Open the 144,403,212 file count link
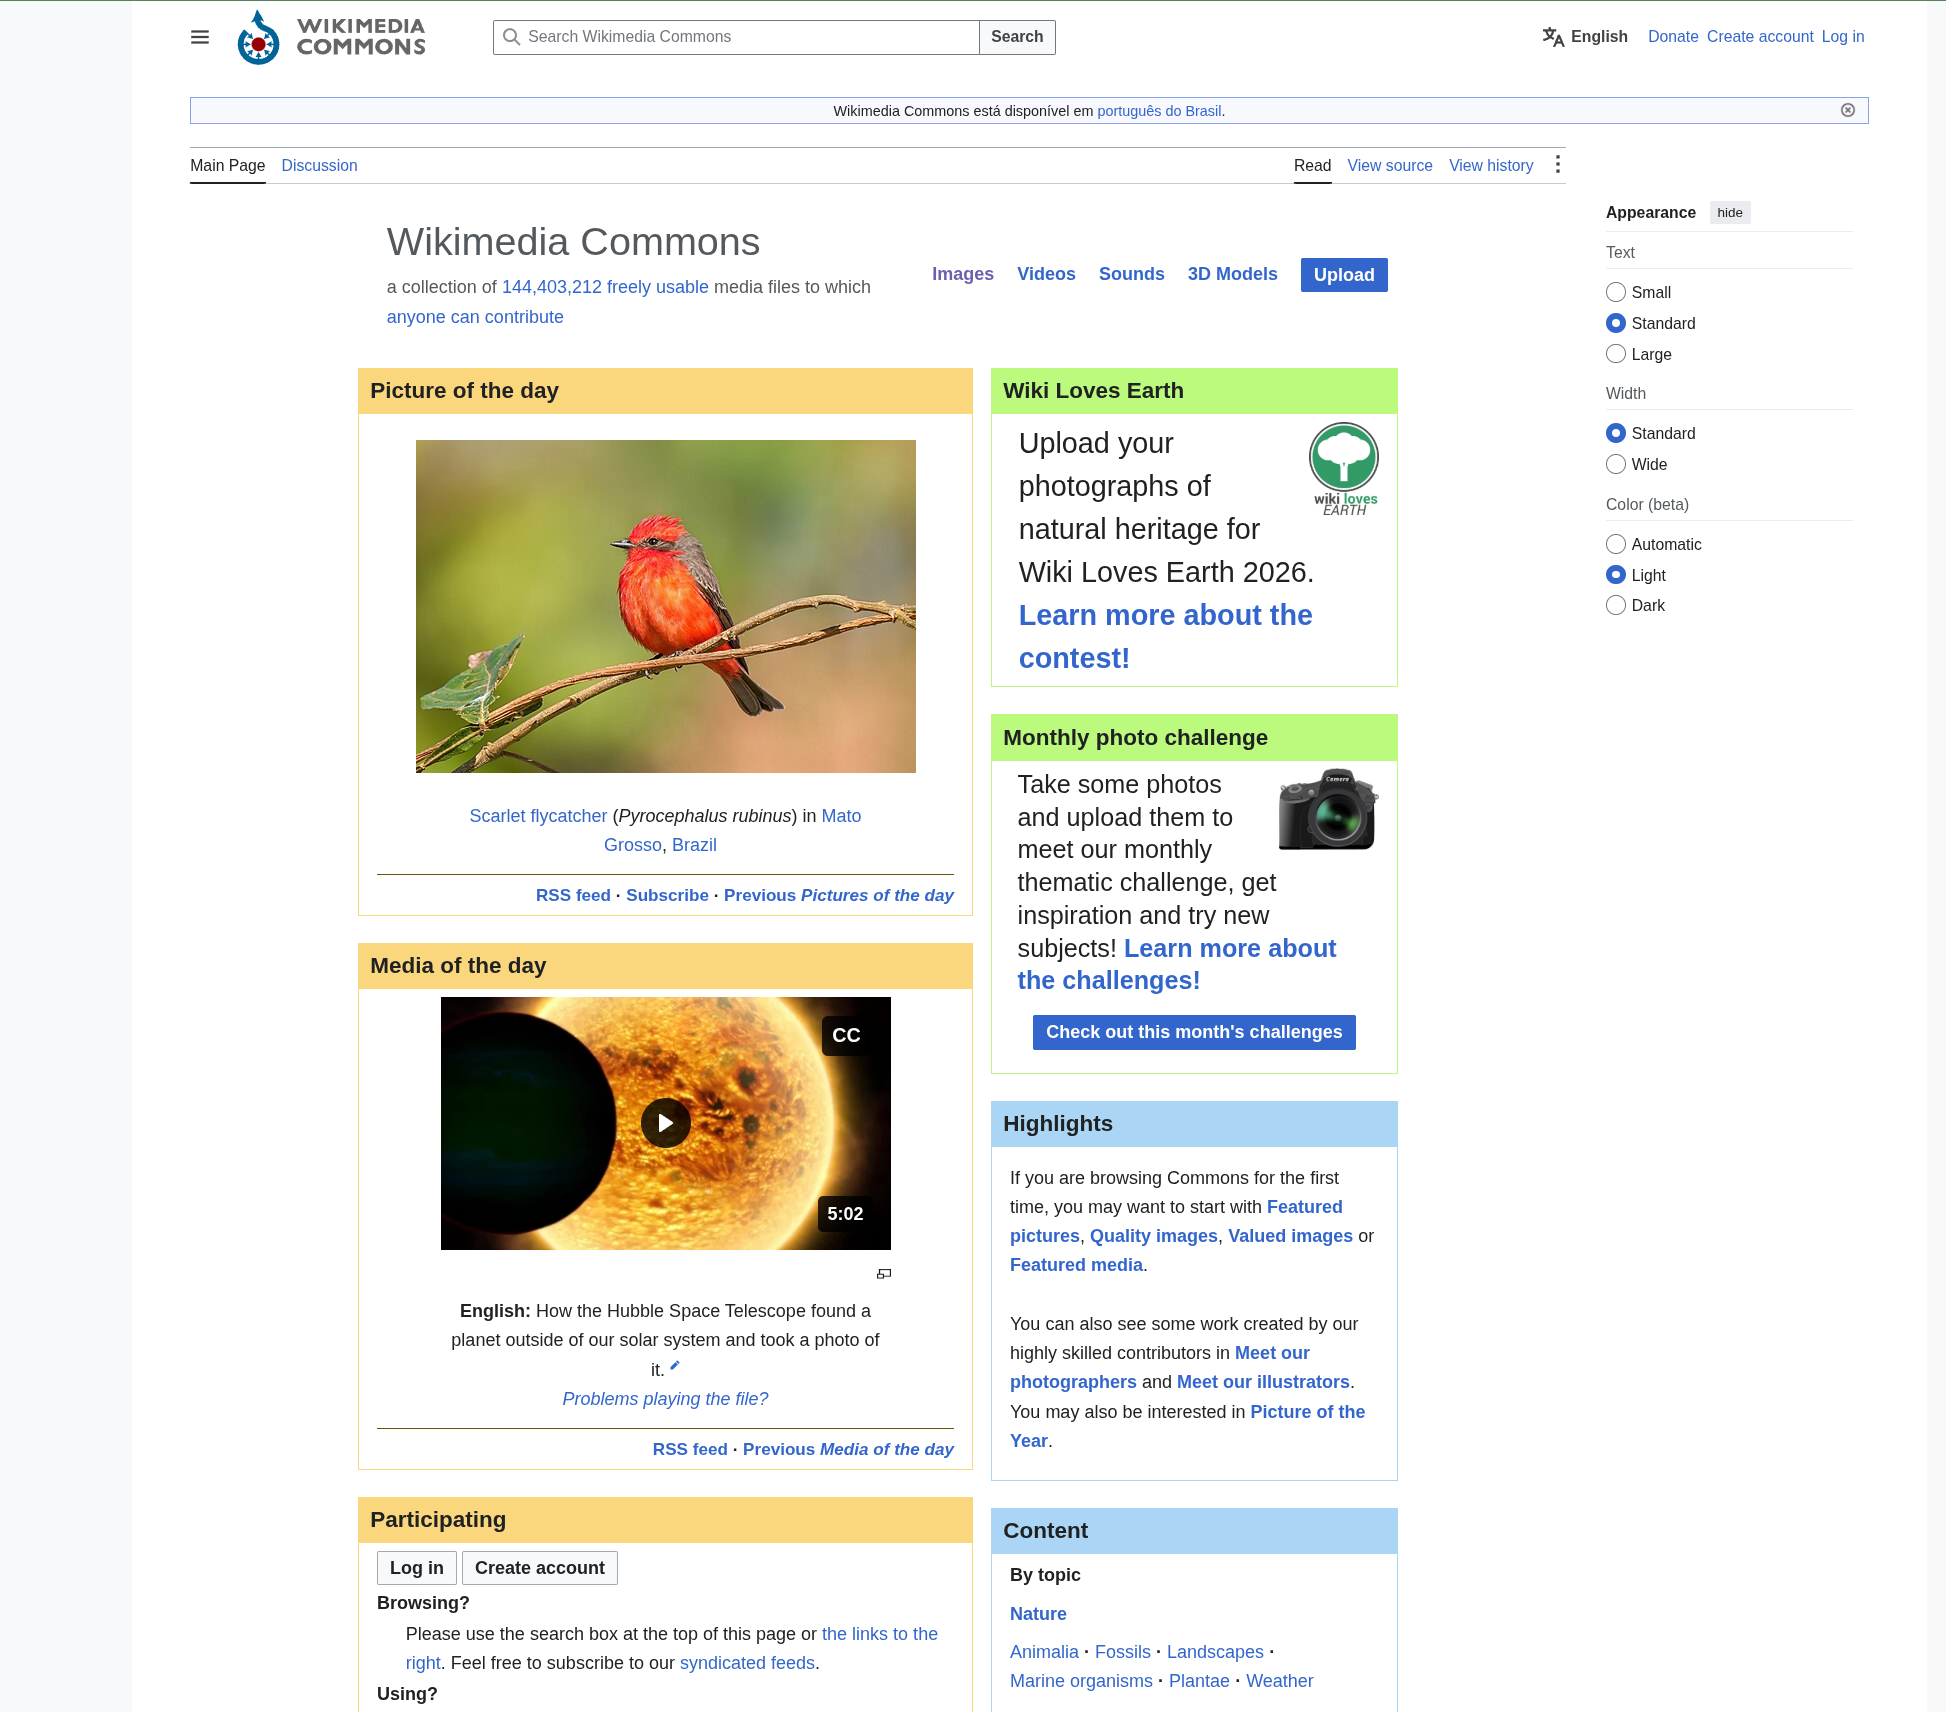Viewport: 1946px width, 1712px height. point(552,287)
